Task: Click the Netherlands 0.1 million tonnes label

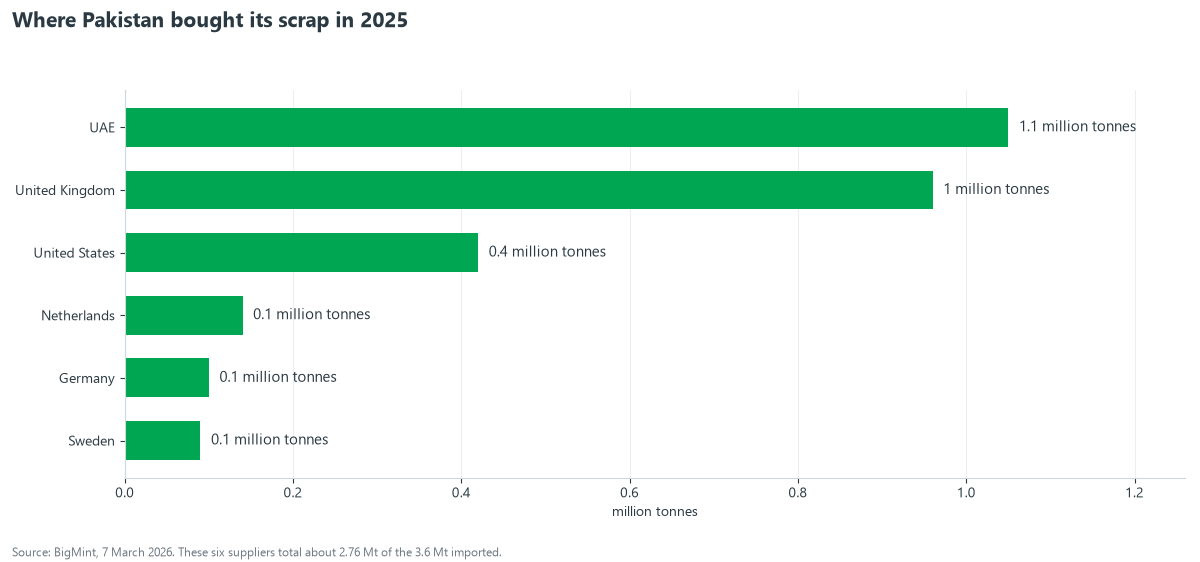Action: coord(312,314)
